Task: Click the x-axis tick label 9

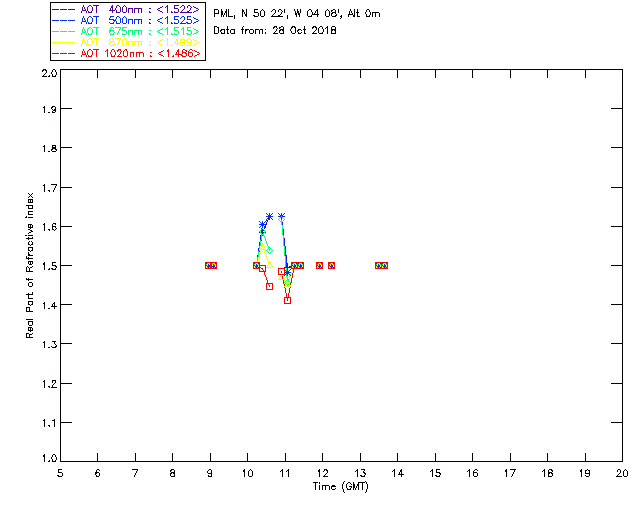Action: (210, 473)
